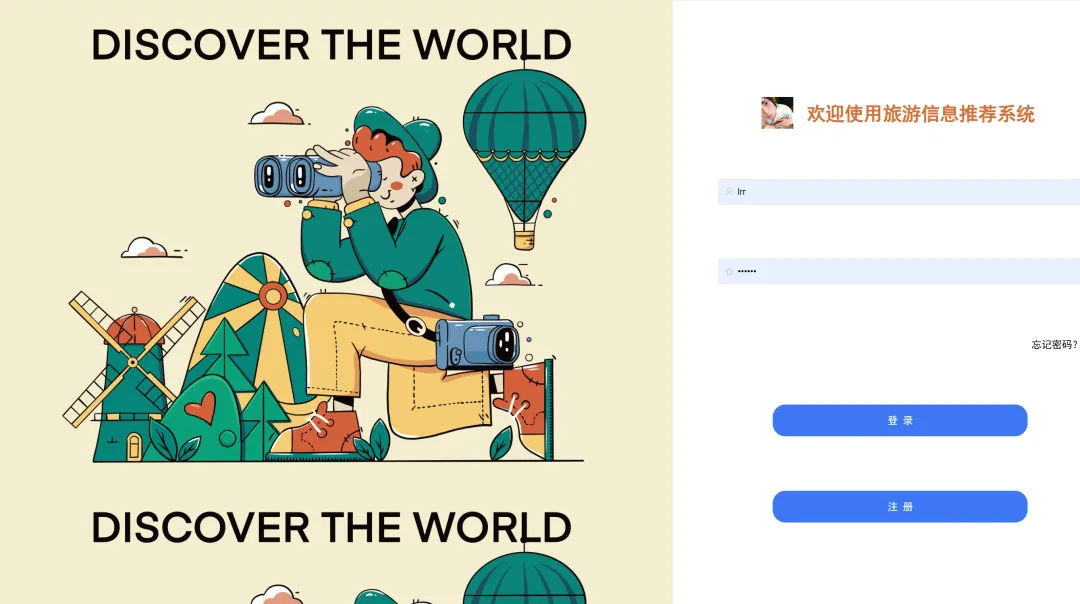Focus the username field containing 'lrr'
The height and width of the screenshot is (604, 1080).
(899, 192)
